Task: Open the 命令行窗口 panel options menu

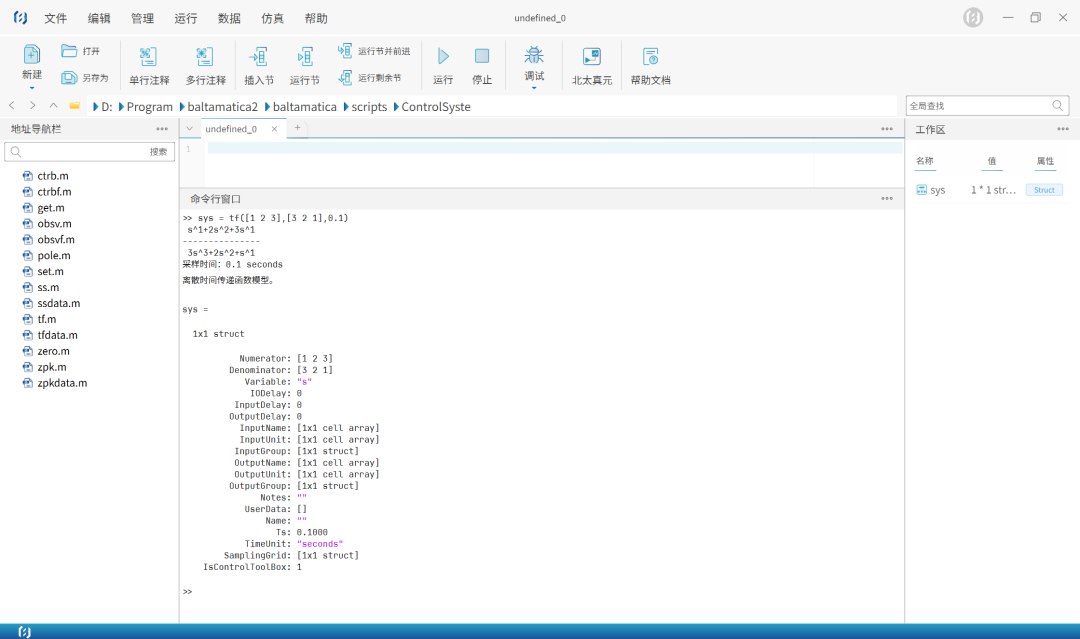Action: [886, 199]
